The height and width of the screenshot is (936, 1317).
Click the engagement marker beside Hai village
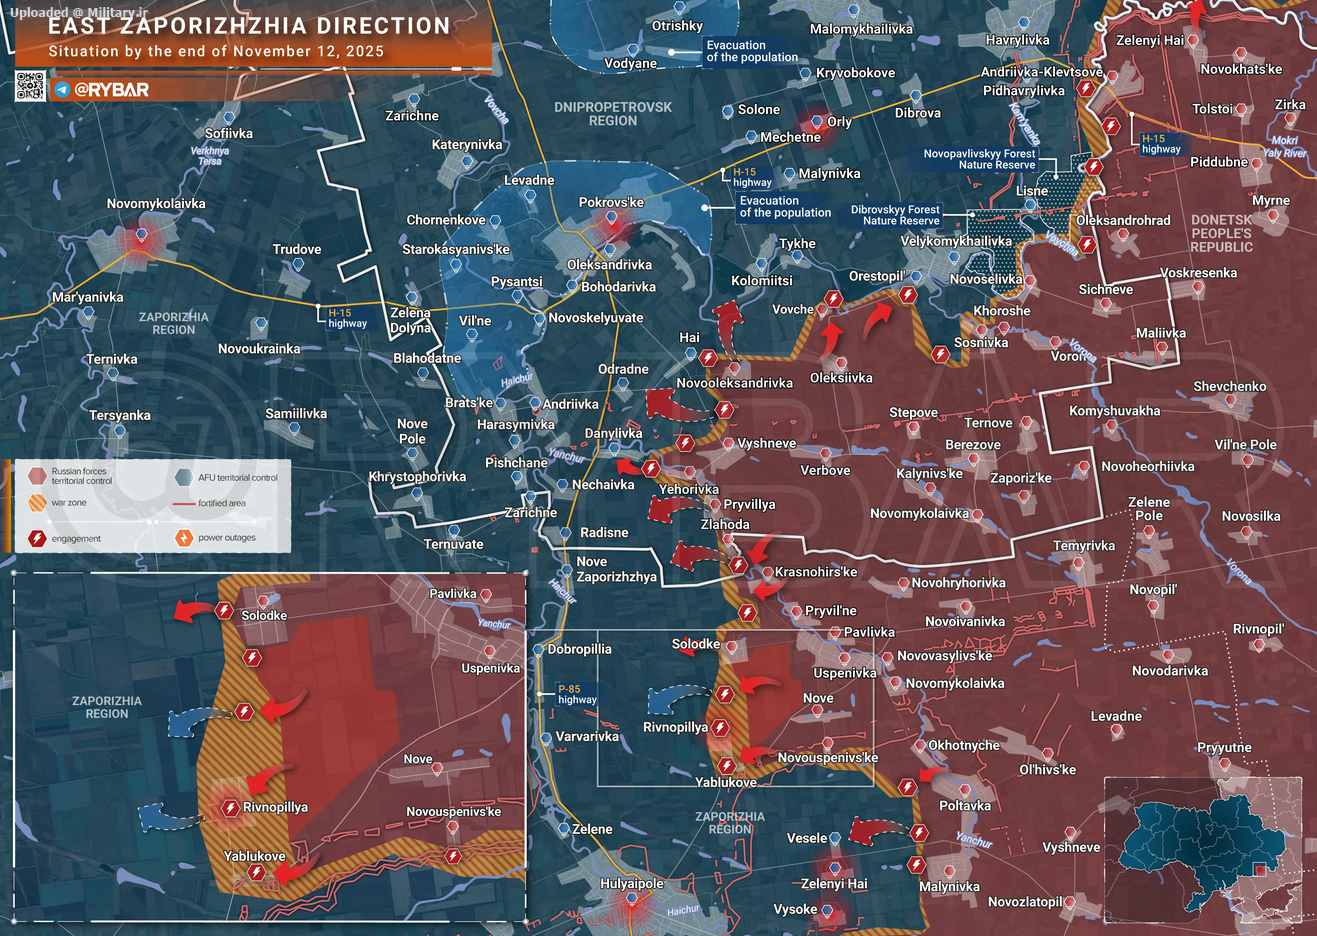708,358
